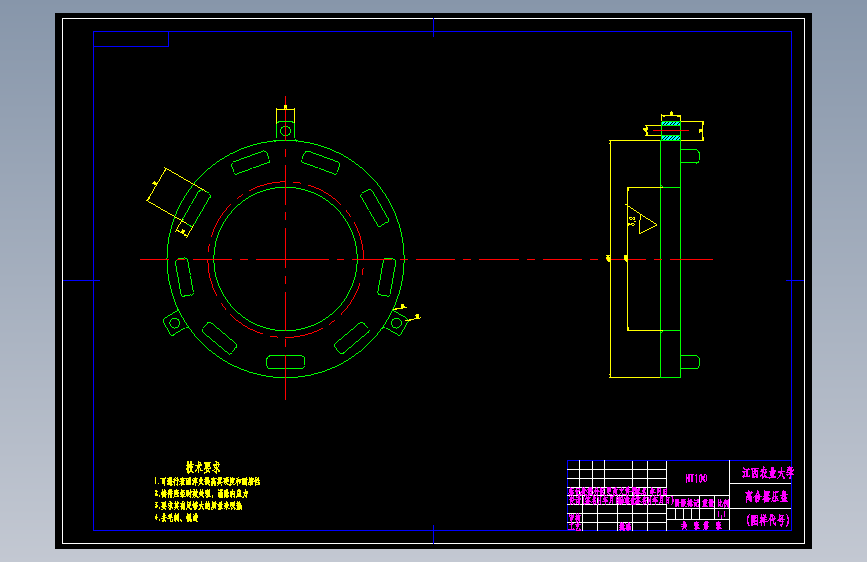This screenshot has height=562, width=867.
Task: Click the HT100 material label
Action: click(x=696, y=478)
